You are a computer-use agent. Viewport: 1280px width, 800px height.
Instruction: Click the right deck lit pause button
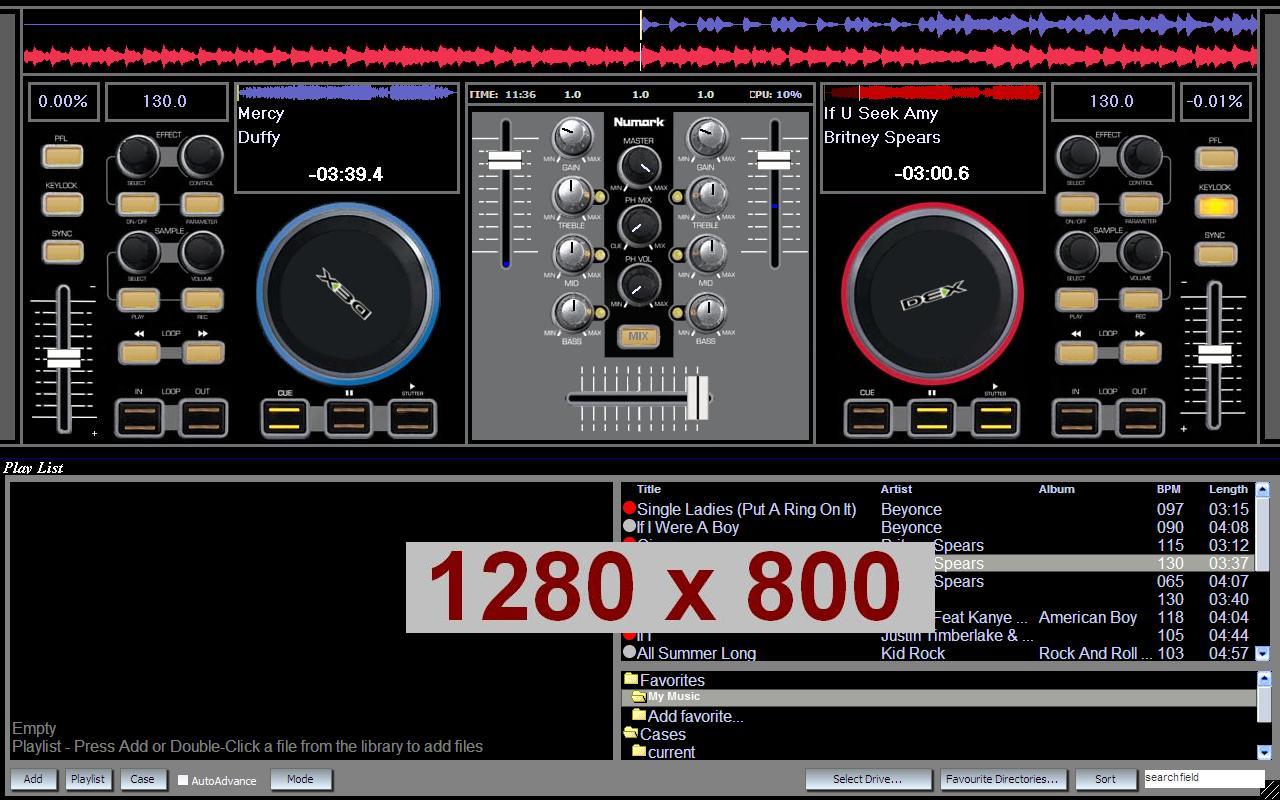tap(931, 418)
